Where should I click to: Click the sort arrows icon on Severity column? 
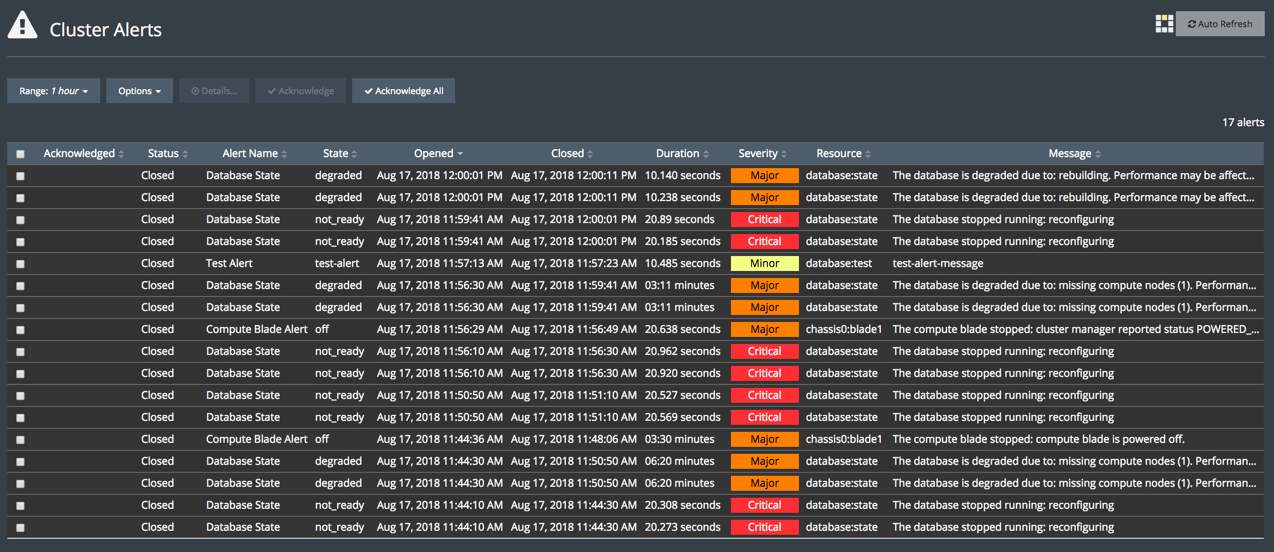pos(784,154)
